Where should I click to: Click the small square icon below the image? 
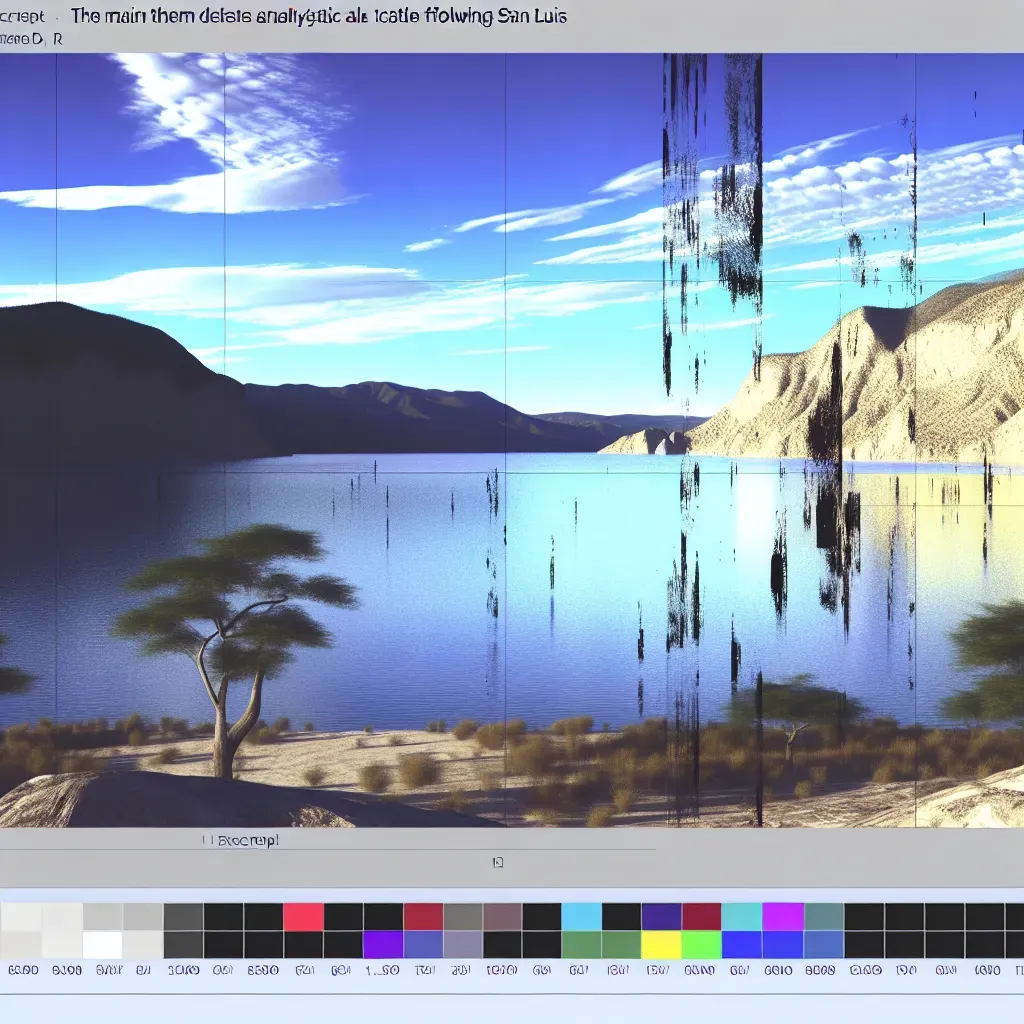(x=498, y=863)
